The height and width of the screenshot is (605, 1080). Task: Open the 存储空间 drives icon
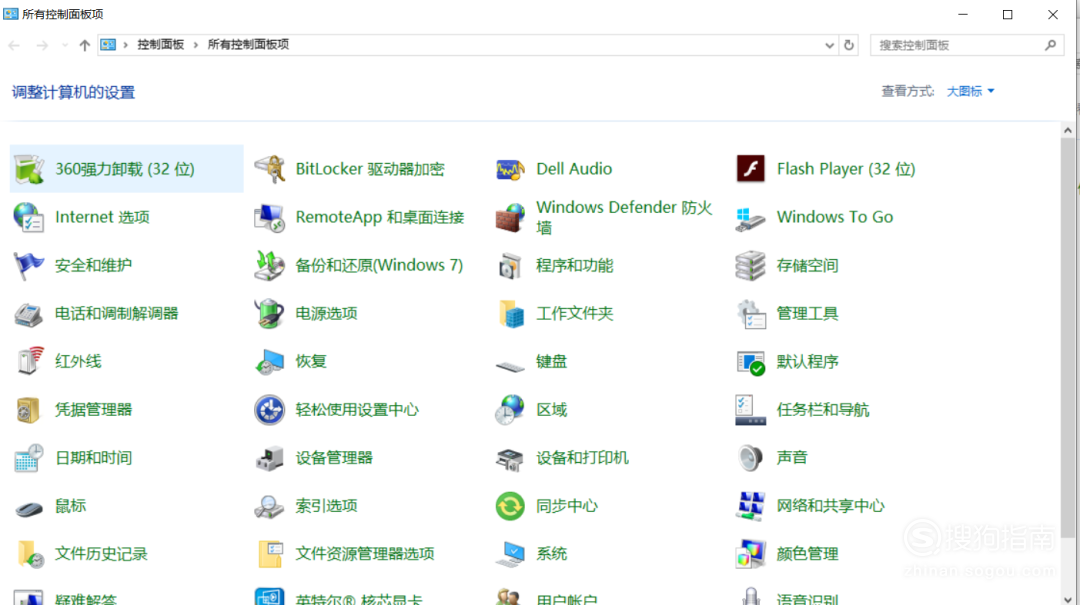(751, 266)
